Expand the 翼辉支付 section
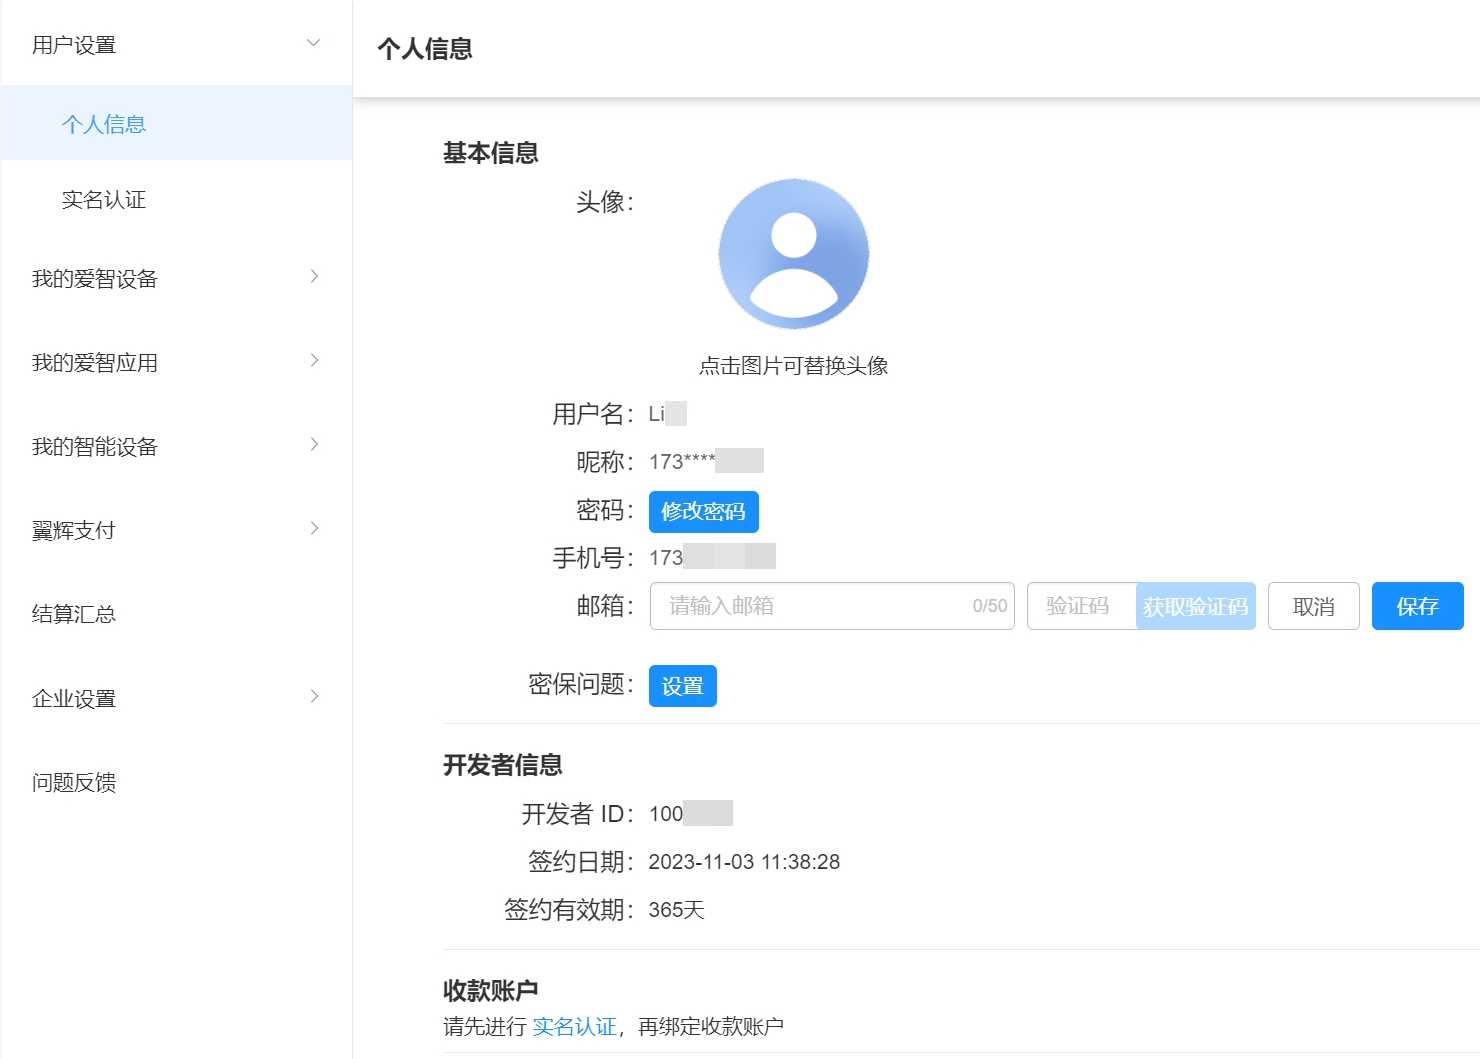The height and width of the screenshot is (1059, 1480). tap(175, 529)
